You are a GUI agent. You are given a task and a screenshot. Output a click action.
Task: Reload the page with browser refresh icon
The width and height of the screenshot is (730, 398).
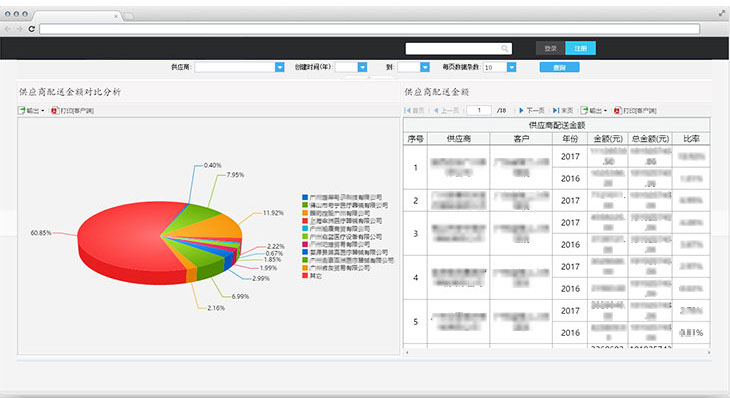pyautogui.click(x=31, y=29)
